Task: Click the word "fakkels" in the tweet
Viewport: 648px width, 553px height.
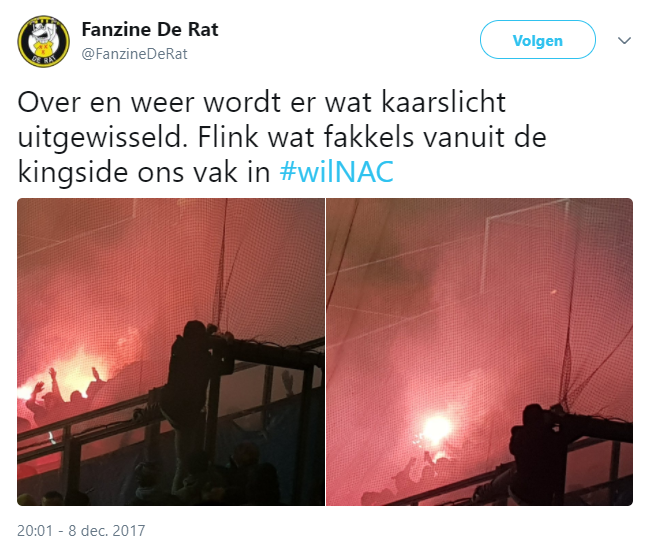Action: click(x=369, y=137)
